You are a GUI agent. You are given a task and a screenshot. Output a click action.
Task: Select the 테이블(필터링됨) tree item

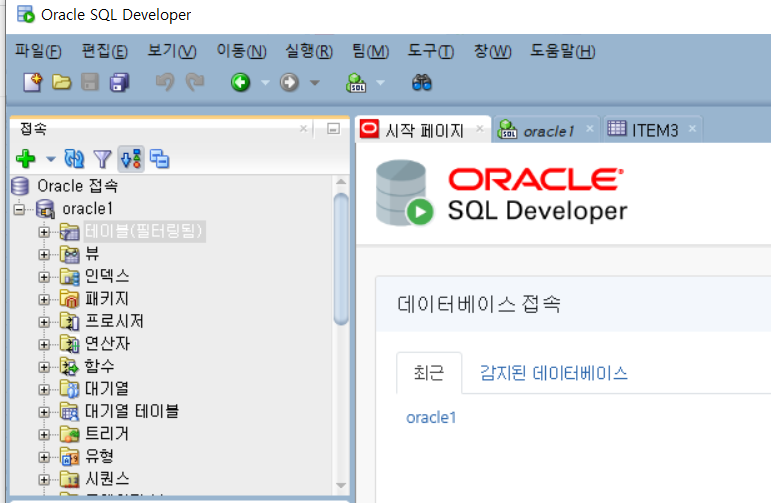(x=144, y=231)
